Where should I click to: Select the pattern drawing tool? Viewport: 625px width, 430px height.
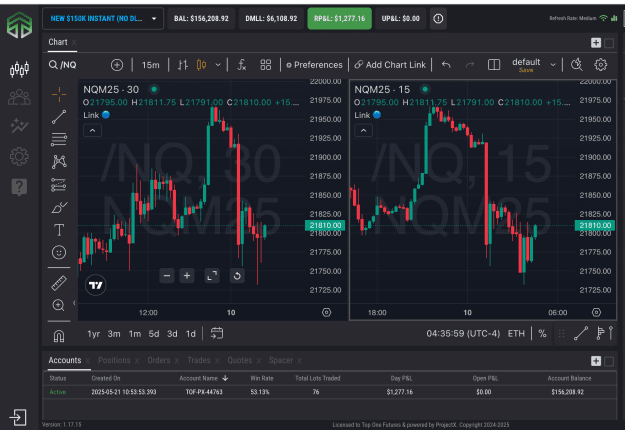[59, 161]
